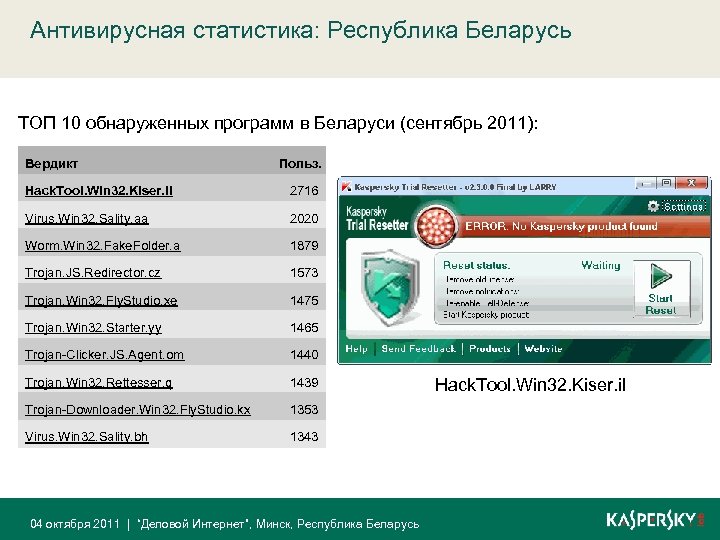Open Products in Trial Resetter footer
720x540 pixels.
[489, 349]
